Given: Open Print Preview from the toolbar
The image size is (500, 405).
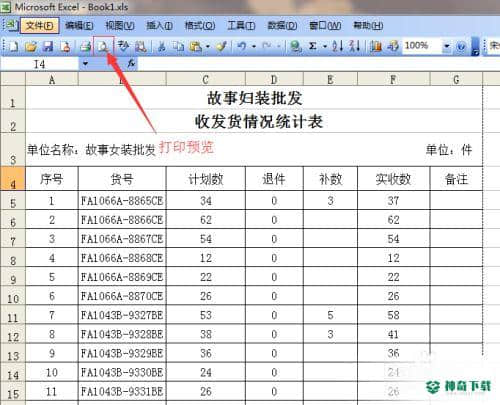Looking at the screenshot, I should 104,46.
